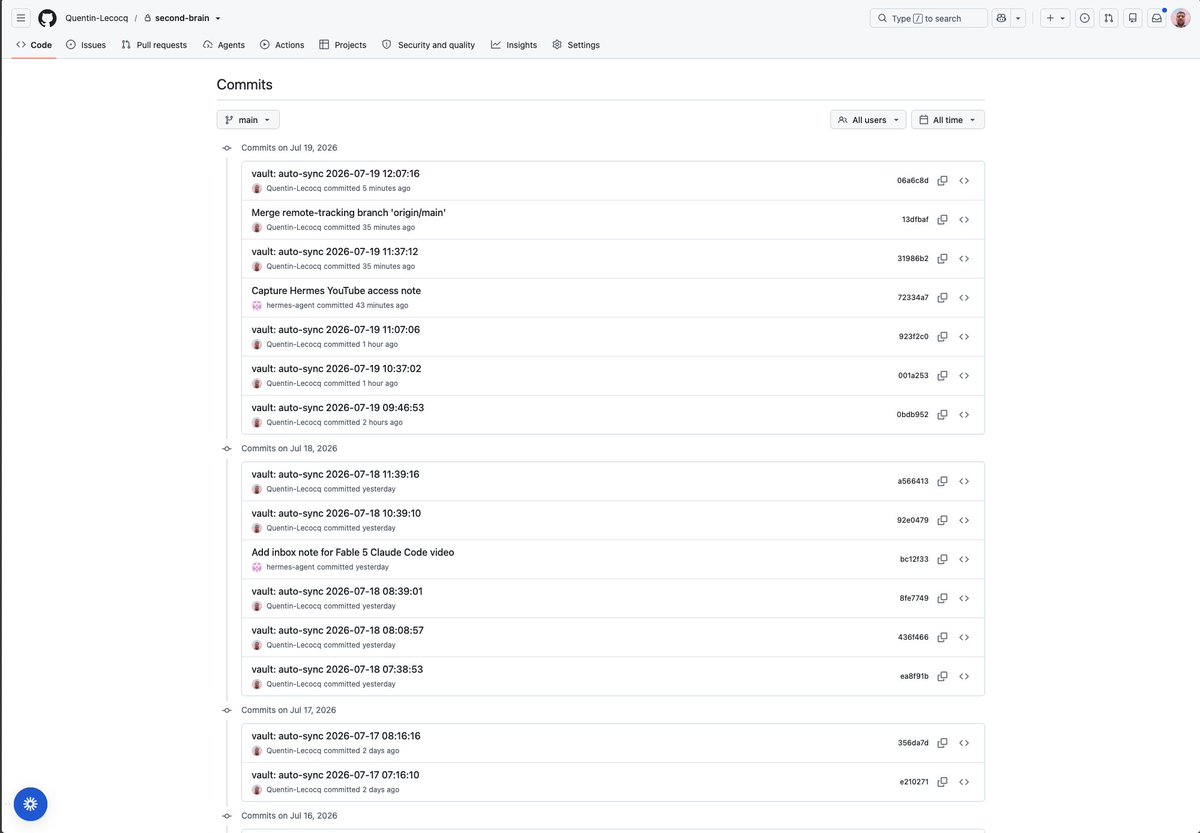Viewport: 1200px width, 833px height.
Task: Switch to the Pull requests tab
Action: [x=154, y=45]
